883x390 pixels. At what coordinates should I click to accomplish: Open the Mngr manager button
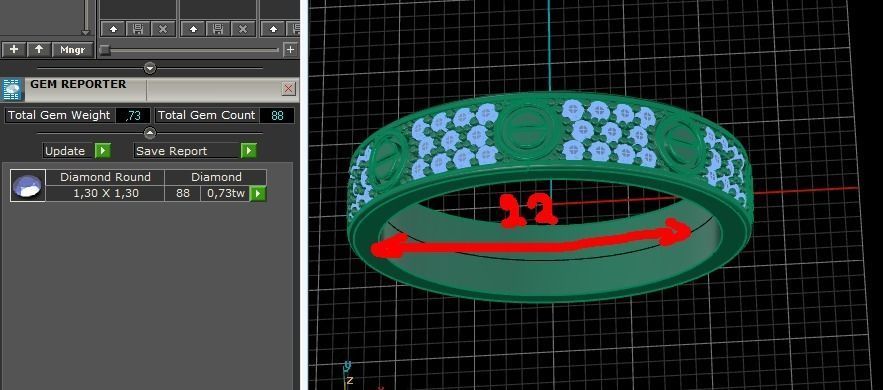point(73,50)
